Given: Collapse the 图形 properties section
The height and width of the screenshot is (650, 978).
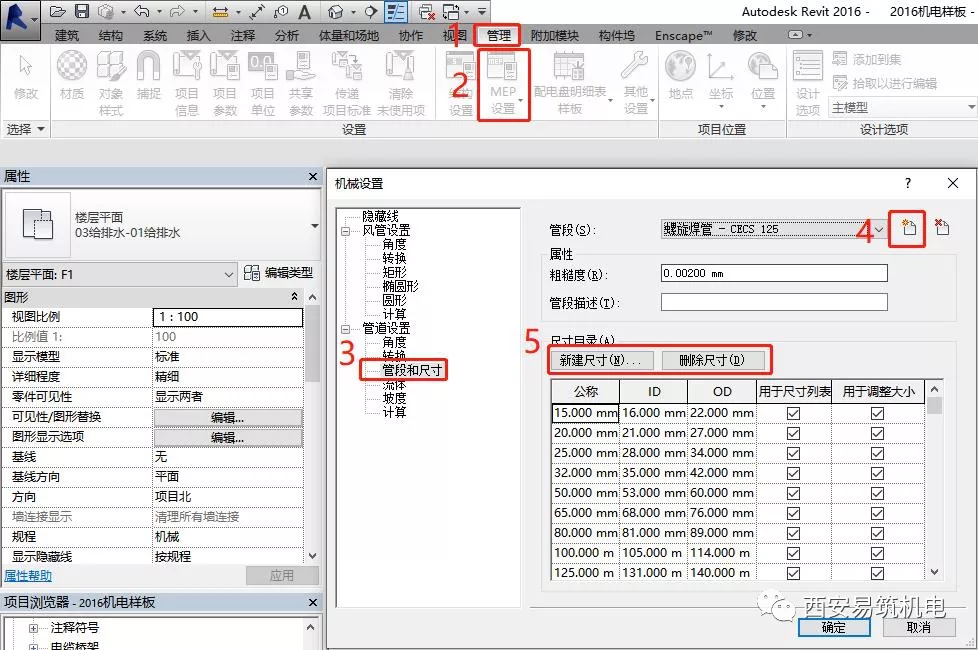Looking at the screenshot, I should pyautogui.click(x=294, y=297).
